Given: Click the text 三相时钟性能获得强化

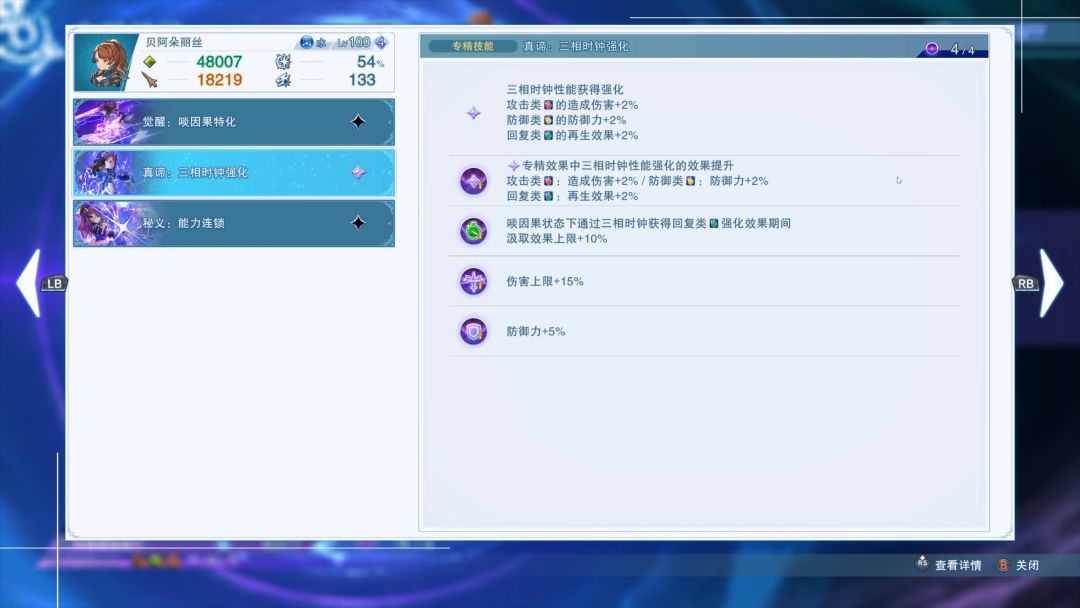Looking at the screenshot, I should click(565, 90).
